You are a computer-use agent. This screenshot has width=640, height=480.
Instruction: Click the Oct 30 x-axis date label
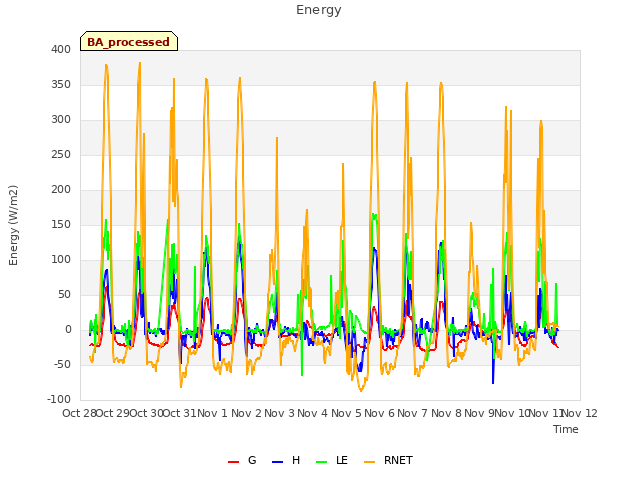pyautogui.click(x=146, y=413)
